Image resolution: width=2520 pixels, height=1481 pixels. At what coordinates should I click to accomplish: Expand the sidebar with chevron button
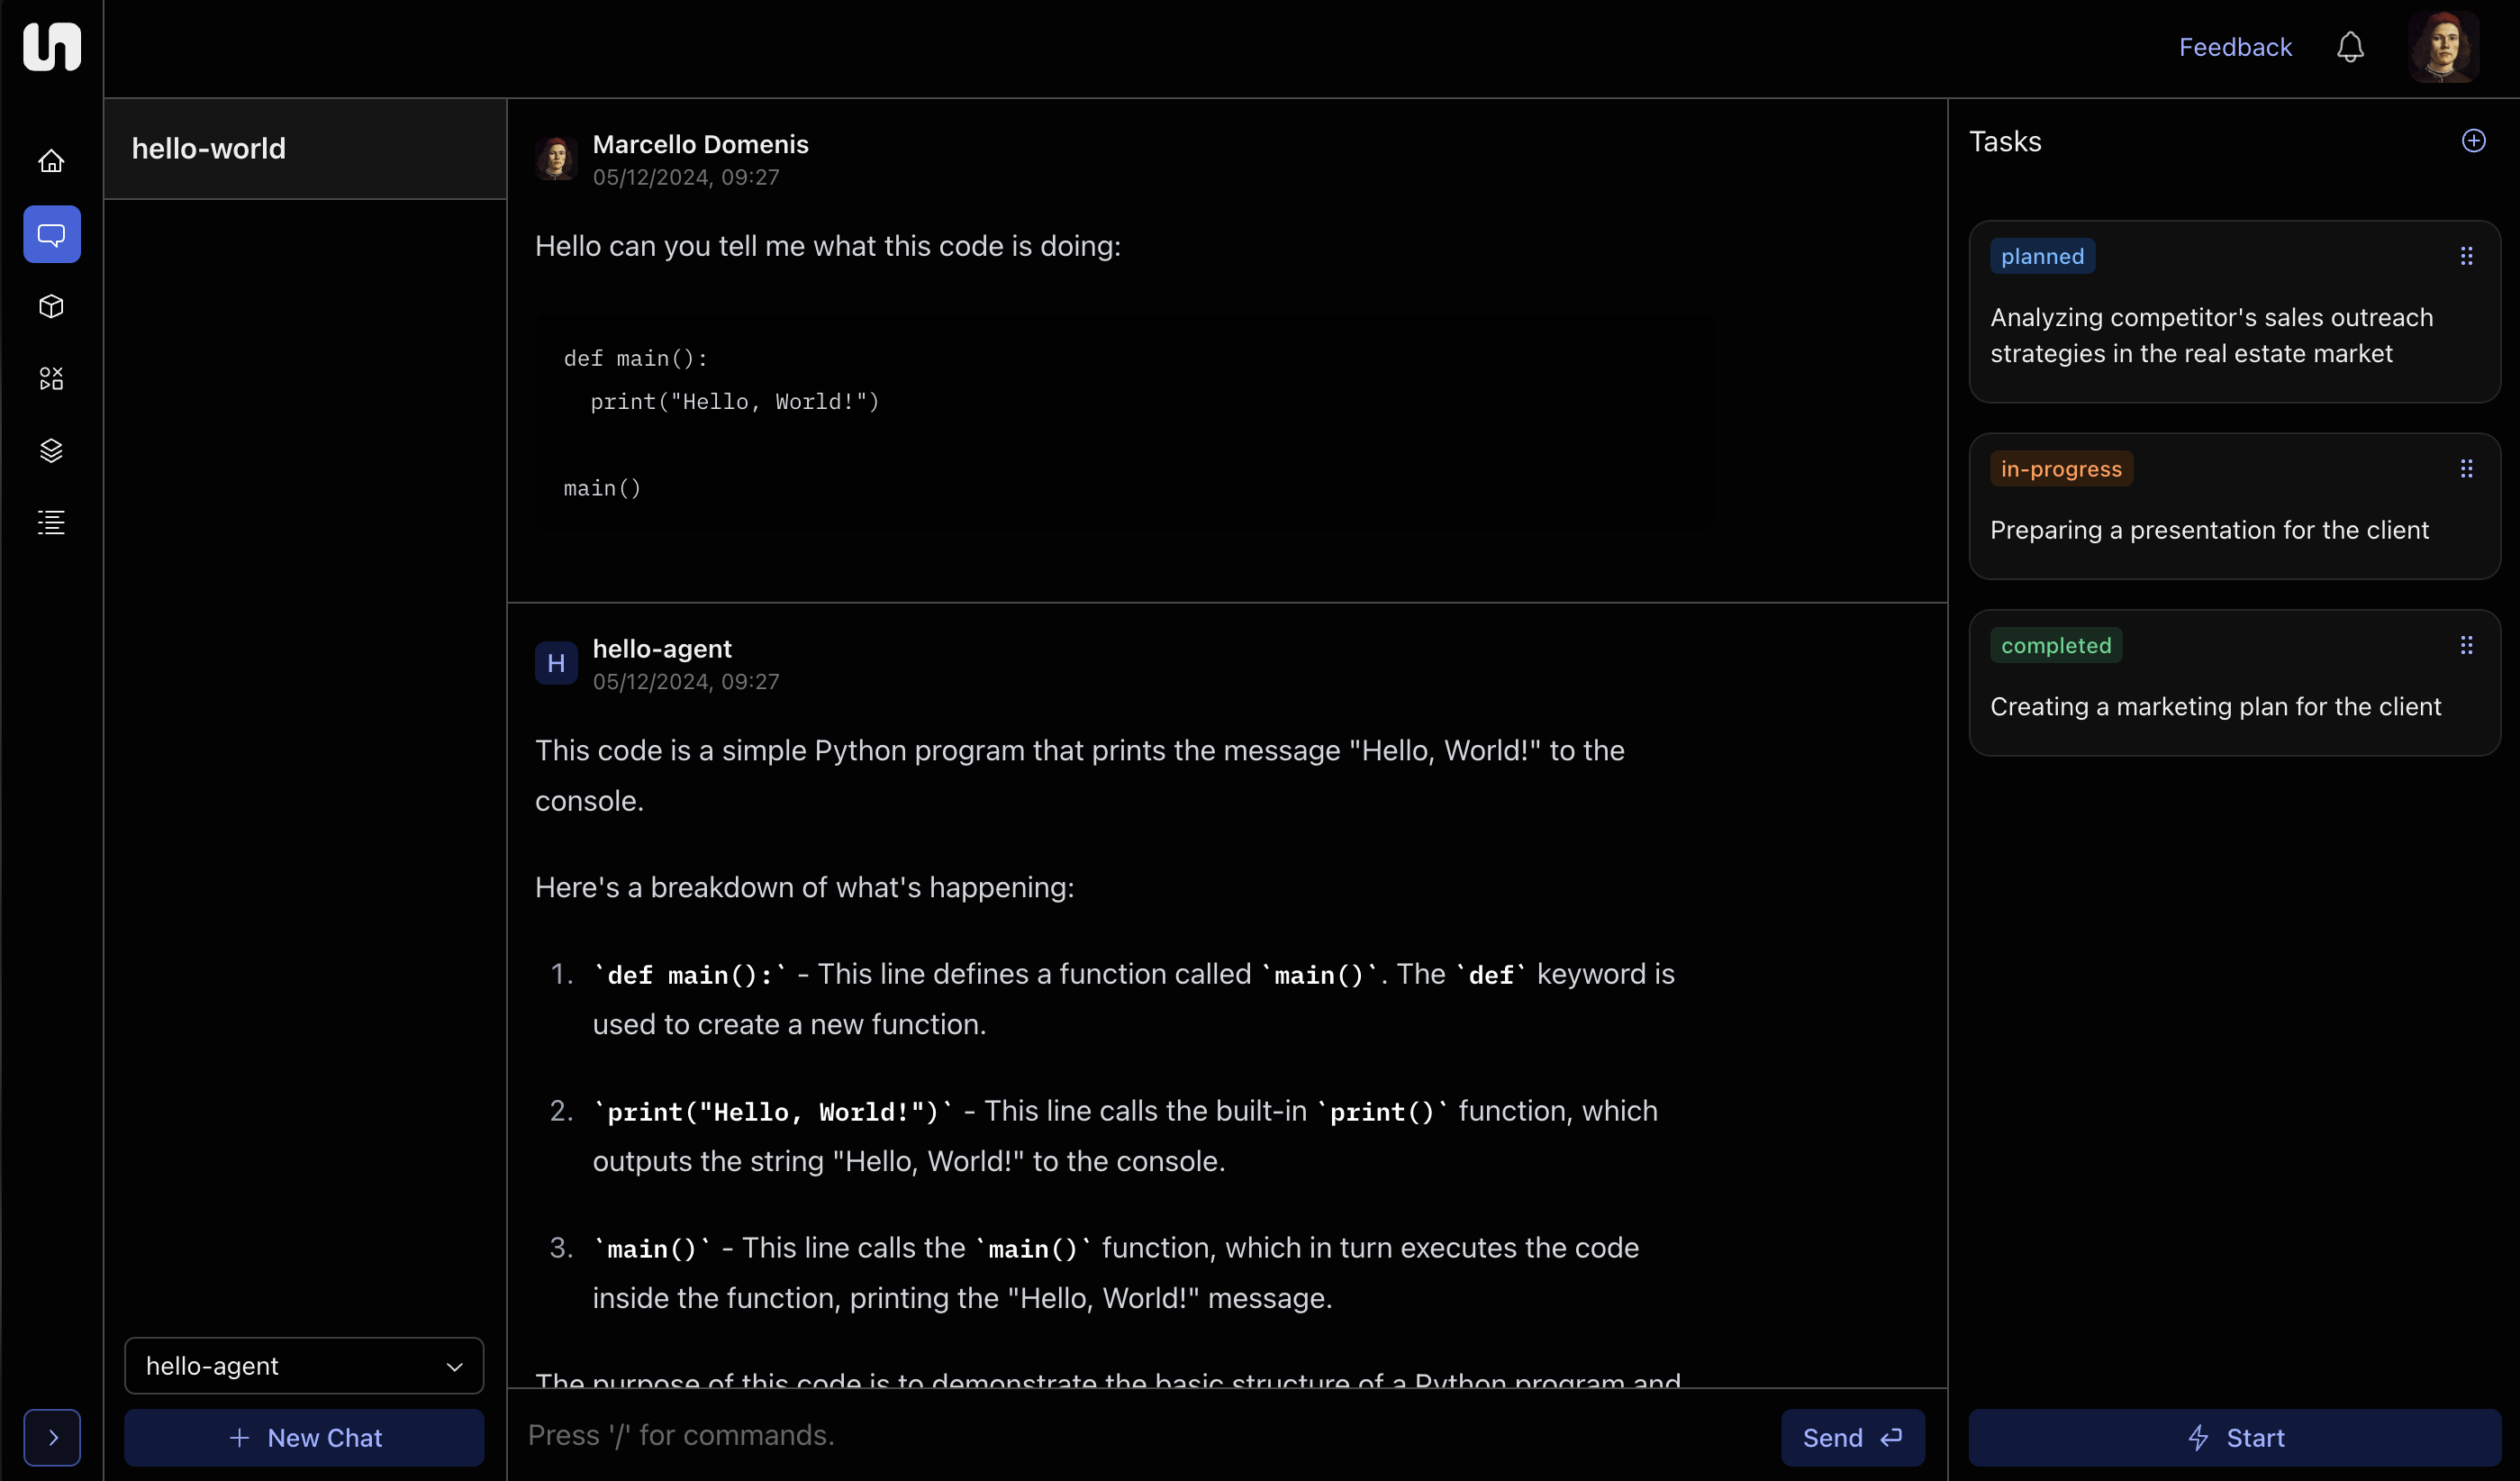tap(52, 1437)
